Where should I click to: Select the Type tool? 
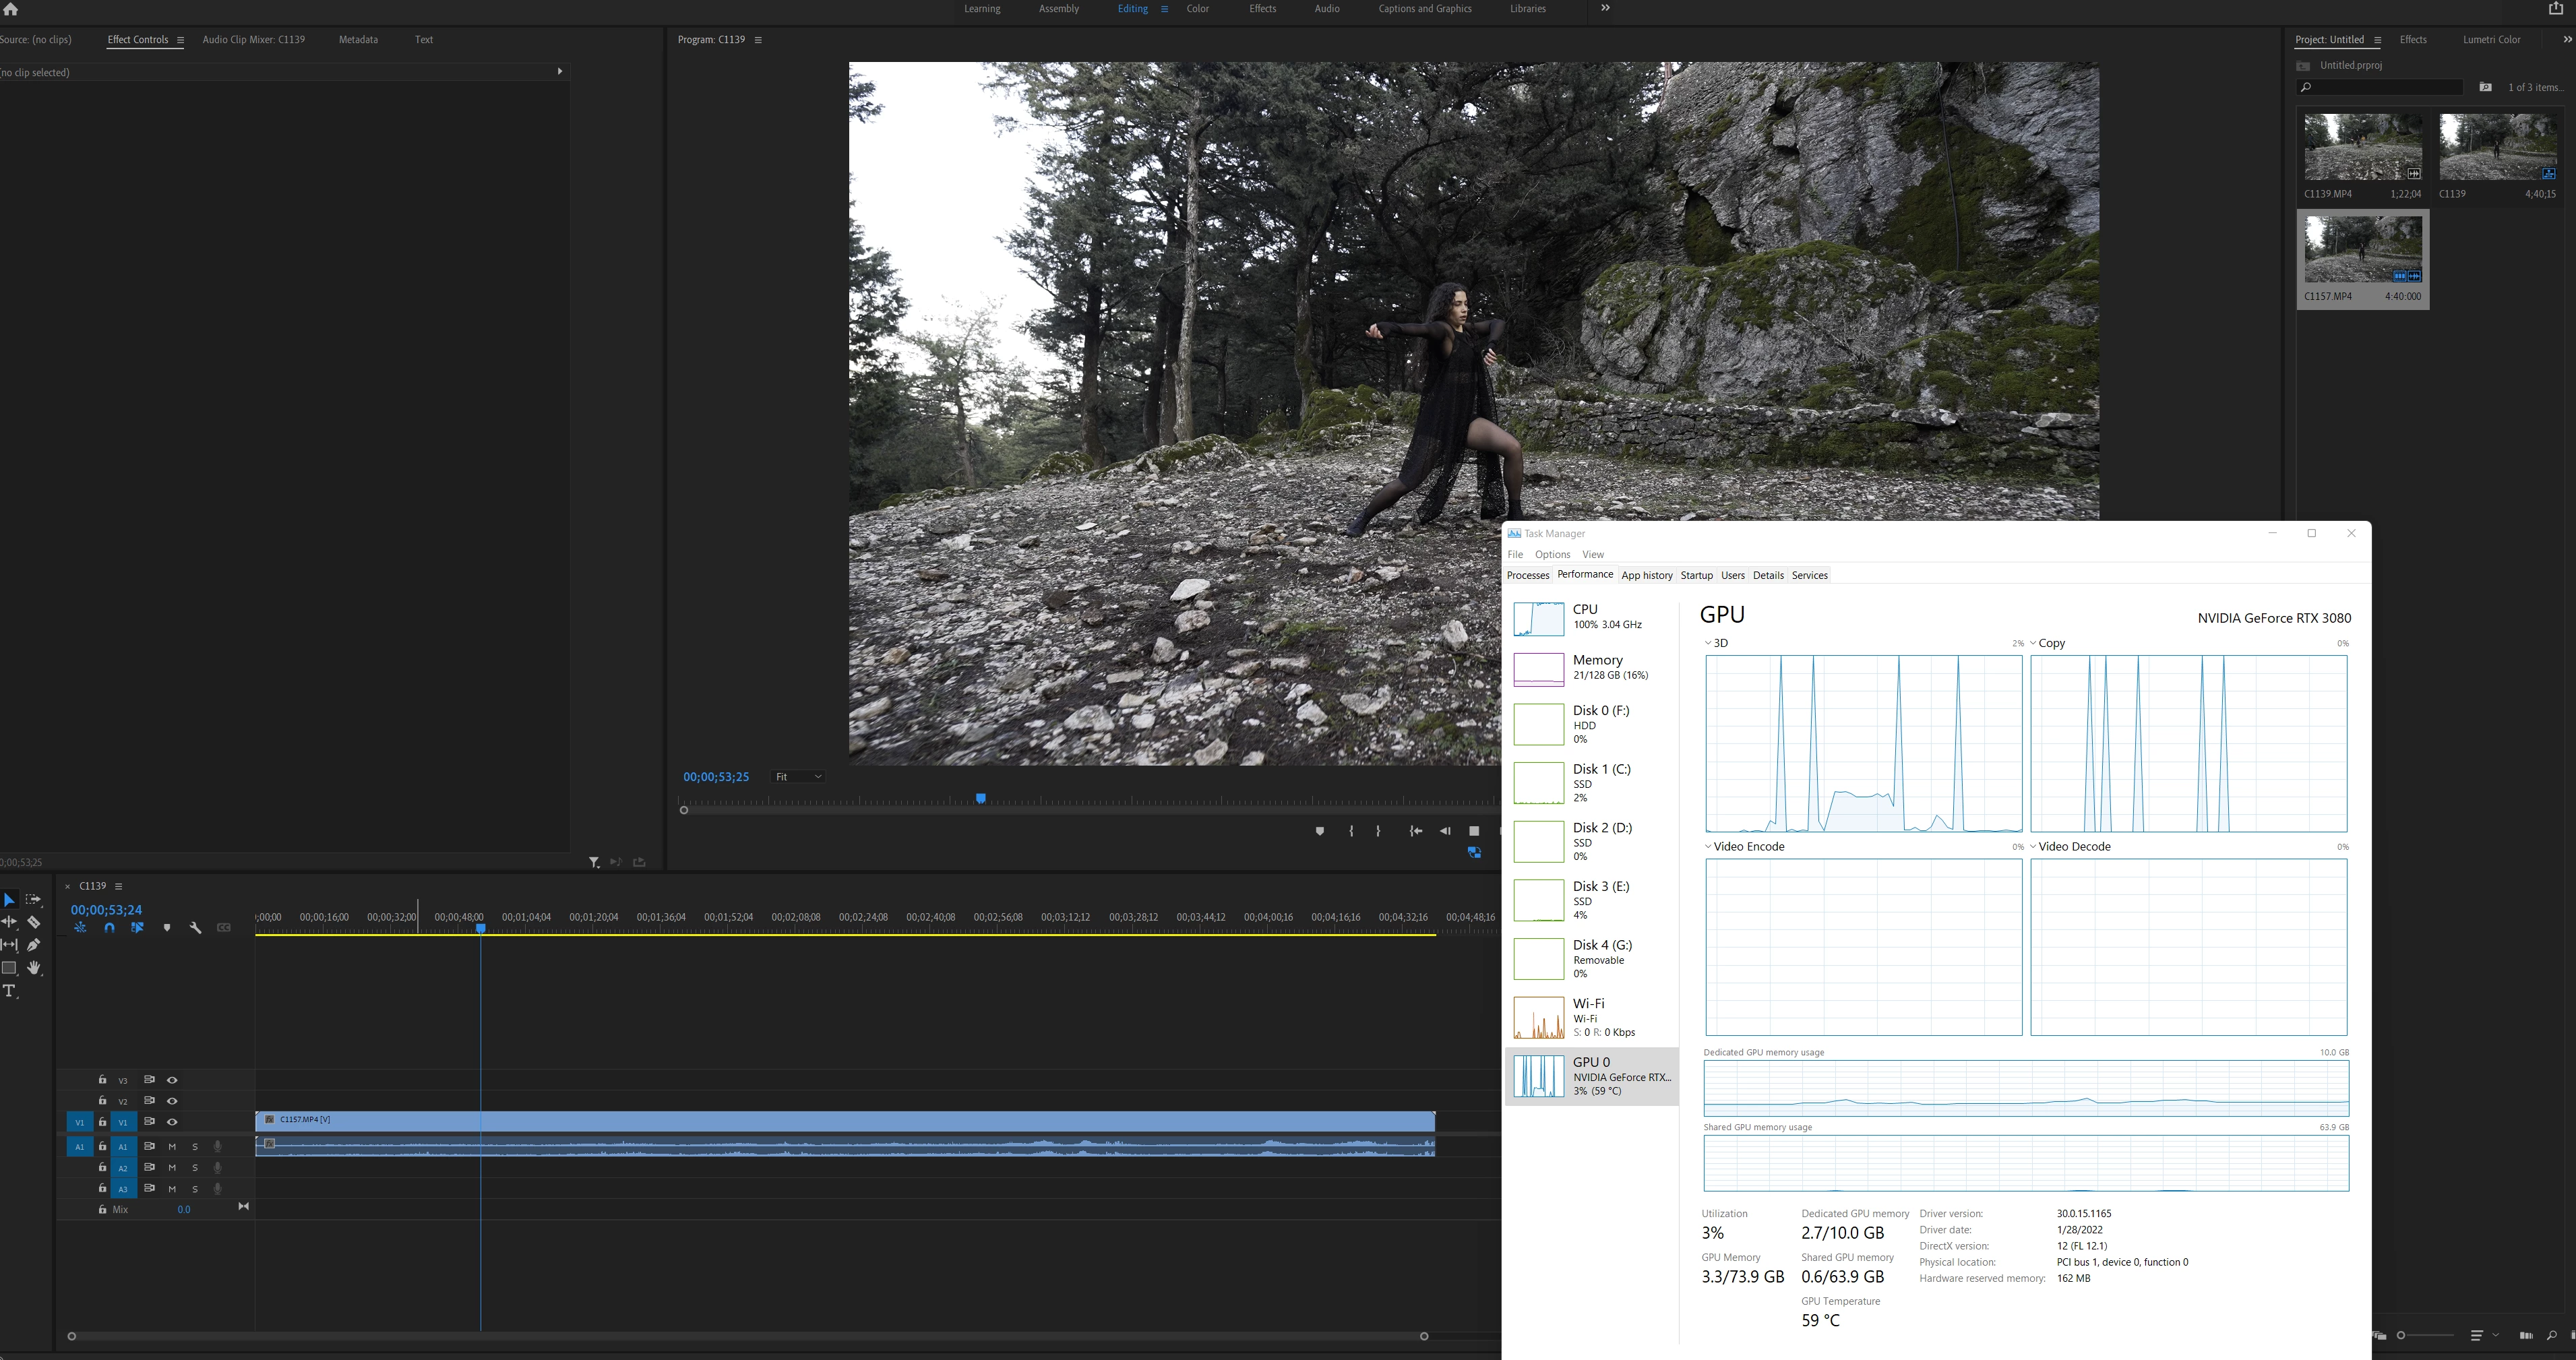click(10, 991)
